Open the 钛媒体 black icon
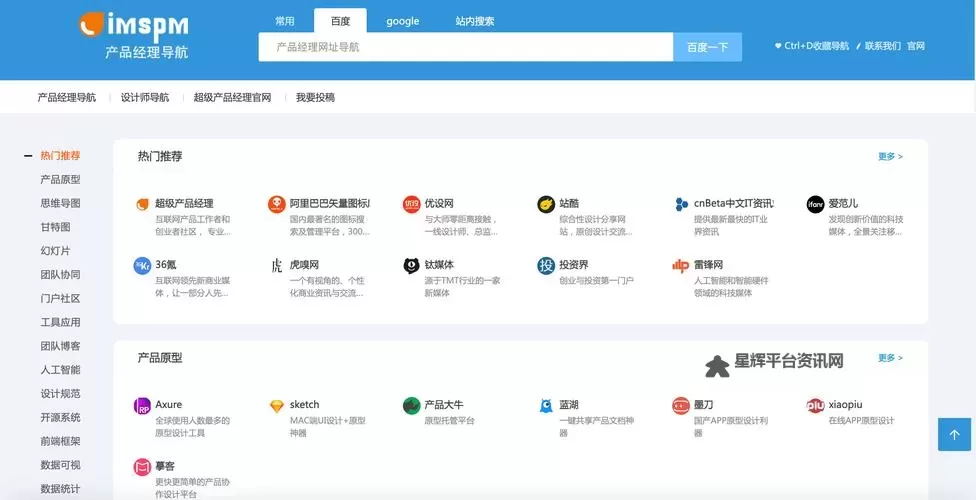 pos(411,266)
